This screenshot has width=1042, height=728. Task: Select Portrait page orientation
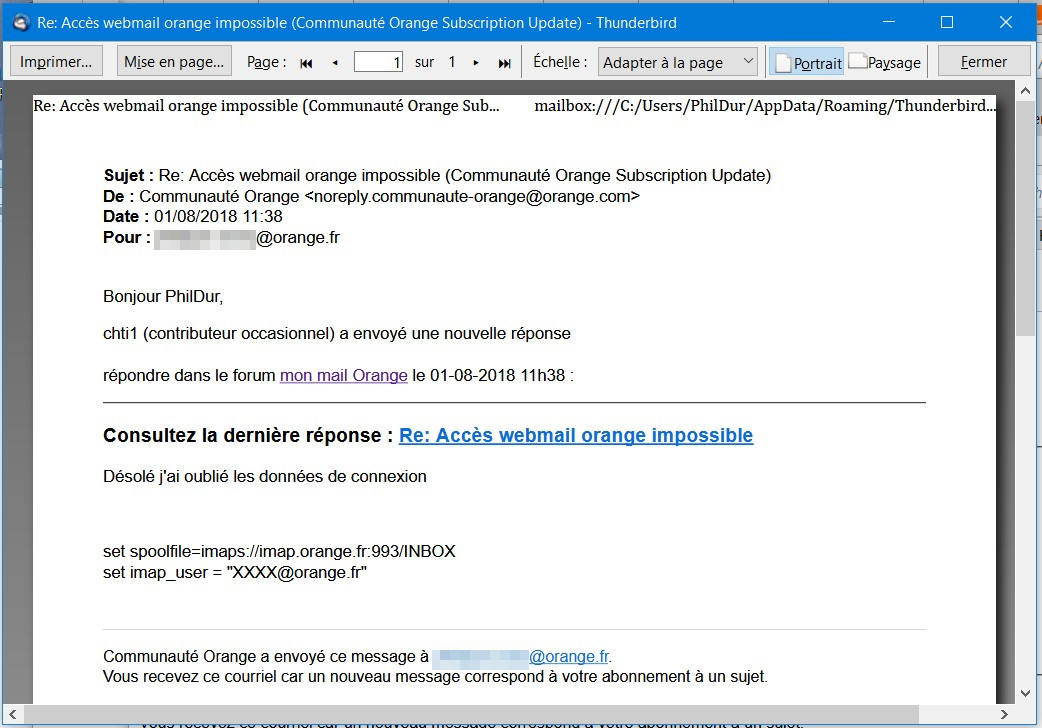pyautogui.click(x=807, y=62)
